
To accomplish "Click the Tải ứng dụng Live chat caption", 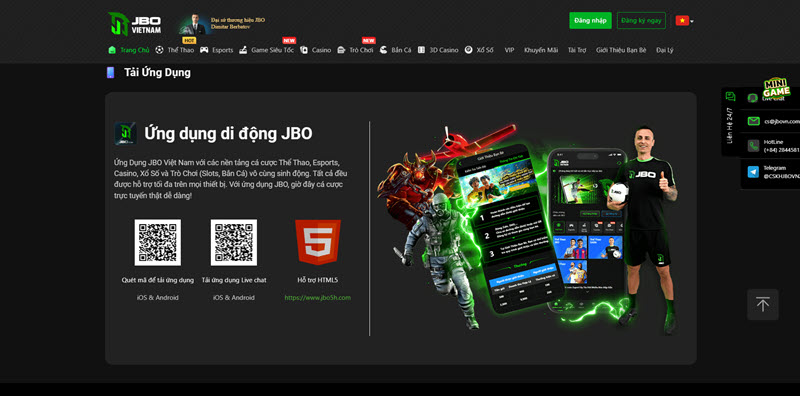I will tap(234, 280).
